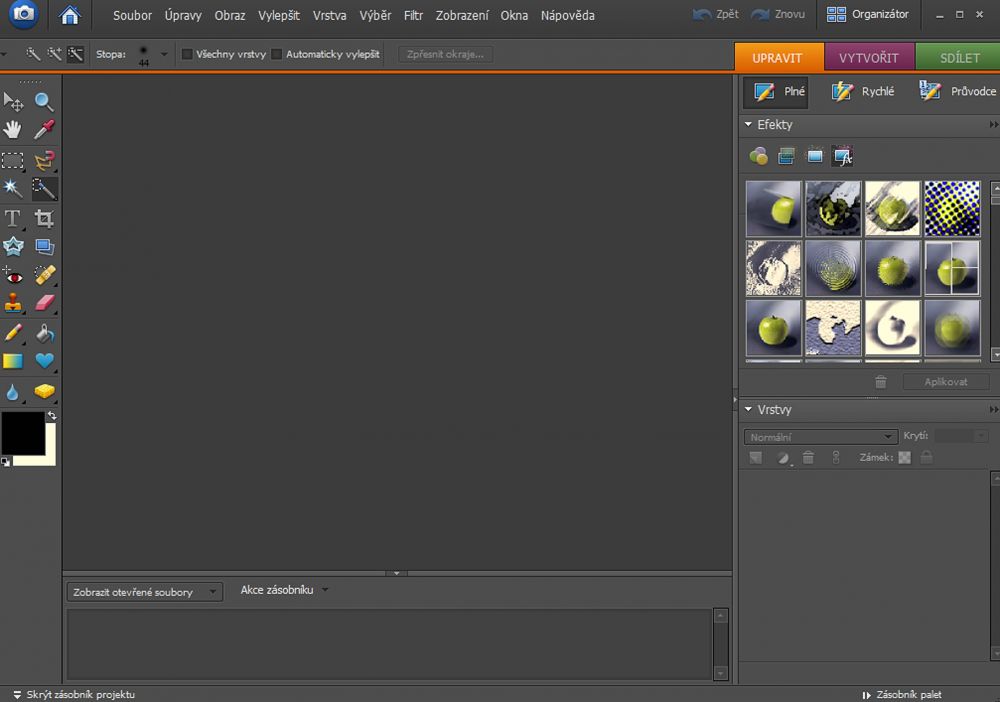Choose the Crop tool
The height and width of the screenshot is (702, 1000).
(x=44, y=218)
